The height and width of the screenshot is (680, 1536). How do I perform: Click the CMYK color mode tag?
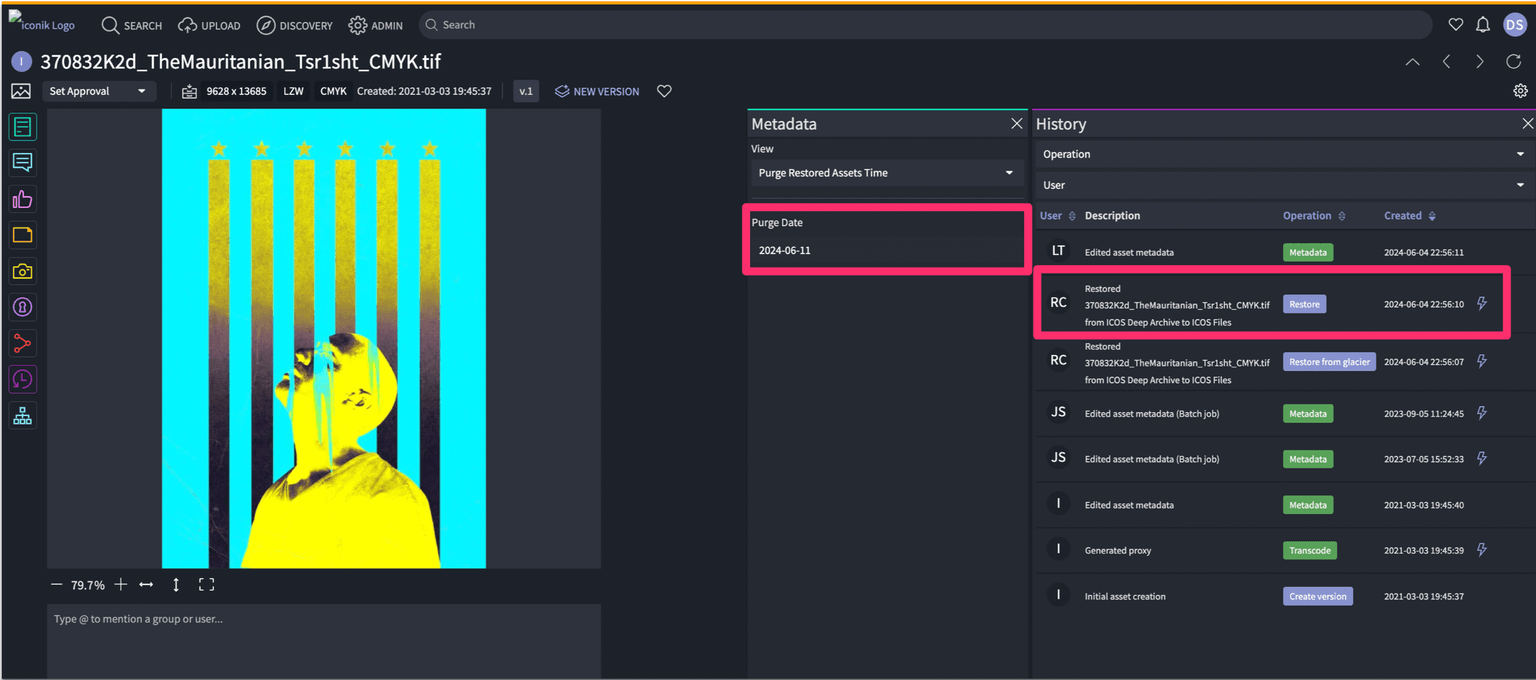point(333,91)
